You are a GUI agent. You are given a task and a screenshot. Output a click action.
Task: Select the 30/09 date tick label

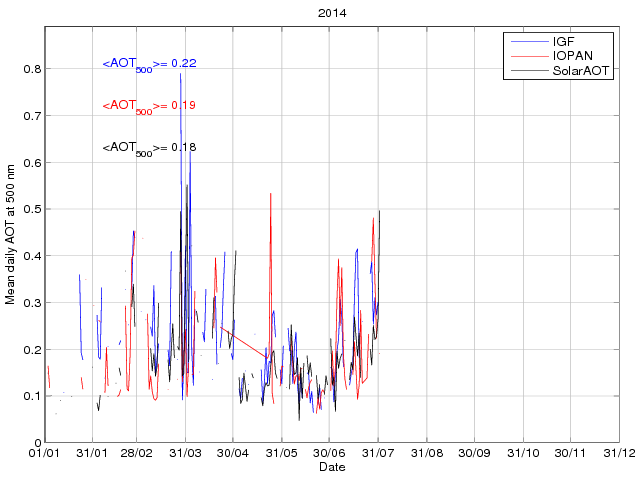coord(474,454)
